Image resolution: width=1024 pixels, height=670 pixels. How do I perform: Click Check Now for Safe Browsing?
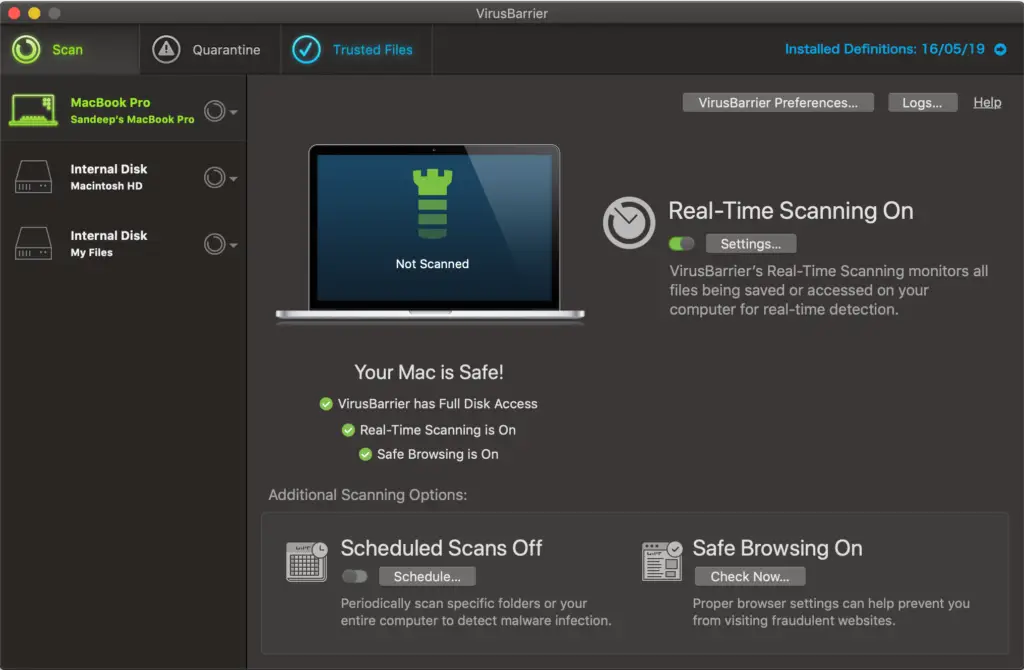click(x=750, y=577)
